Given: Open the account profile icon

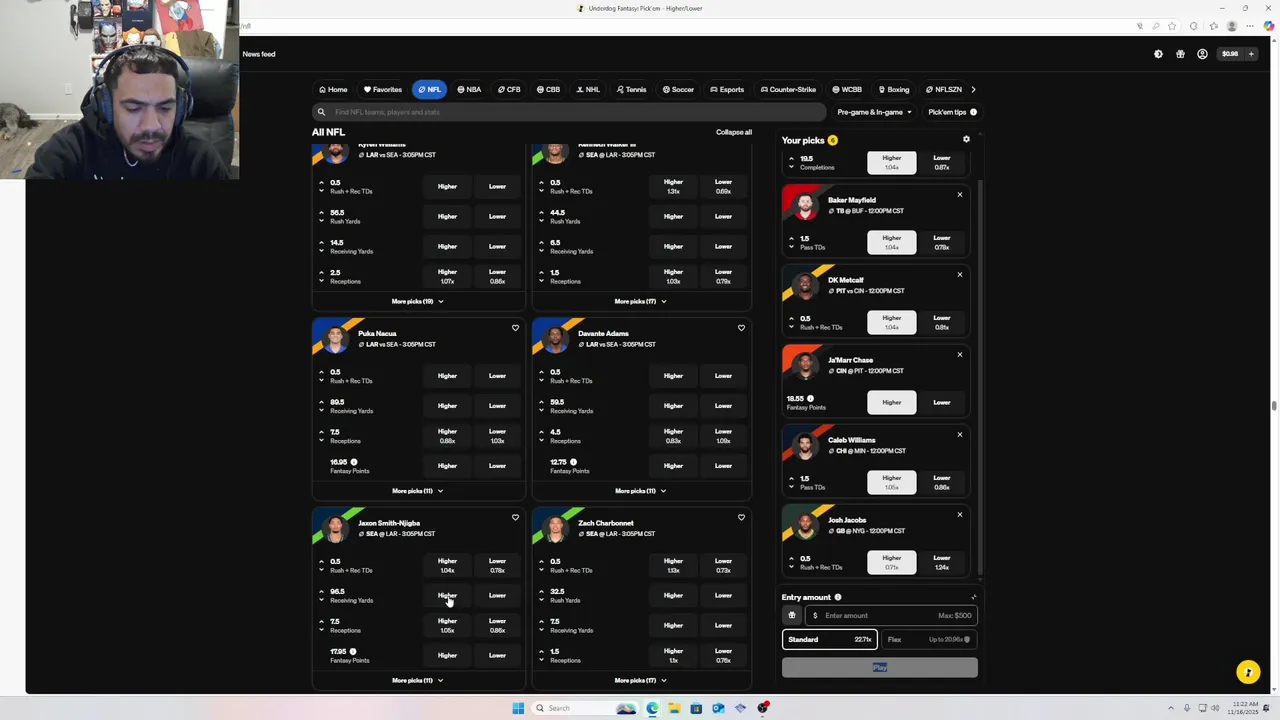Looking at the screenshot, I should pos(1202,54).
